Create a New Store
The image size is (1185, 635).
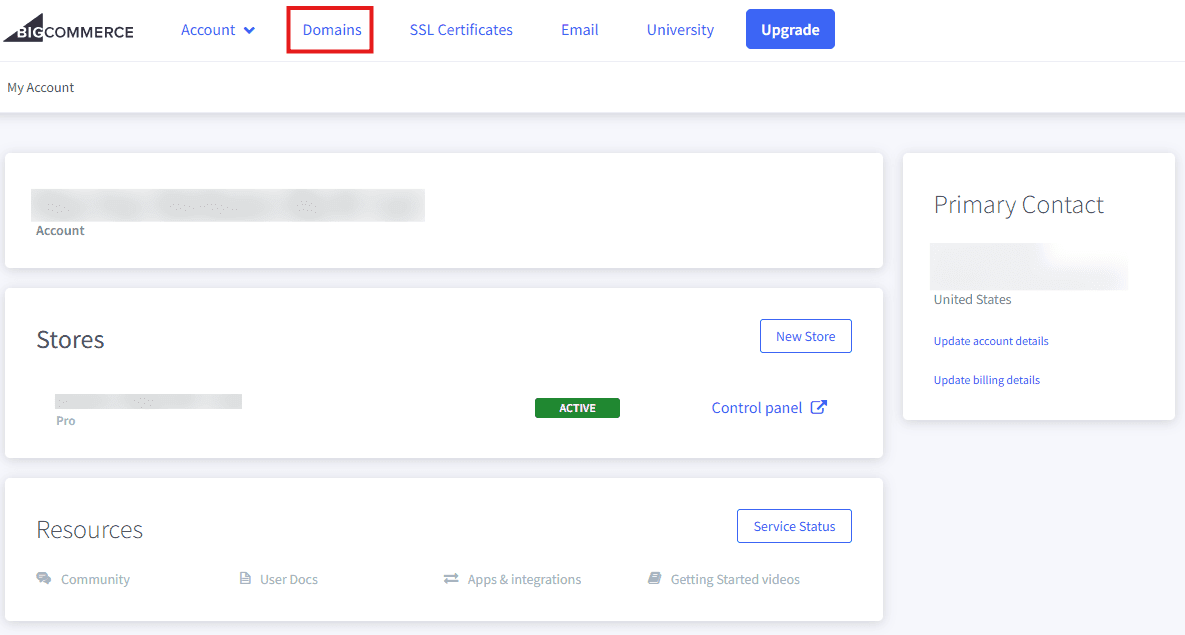tap(806, 336)
